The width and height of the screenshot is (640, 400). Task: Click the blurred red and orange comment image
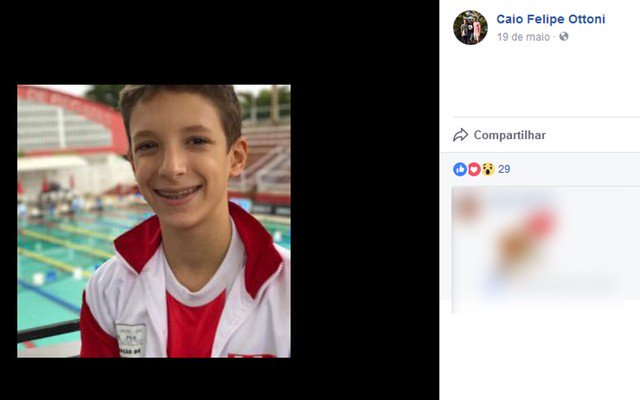pos(527,237)
